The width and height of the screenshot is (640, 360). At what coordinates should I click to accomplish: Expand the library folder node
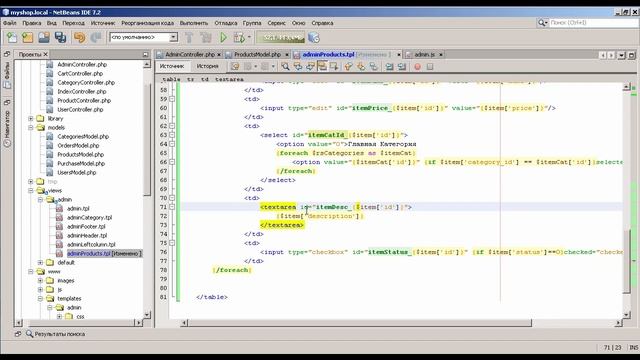click(x=31, y=118)
